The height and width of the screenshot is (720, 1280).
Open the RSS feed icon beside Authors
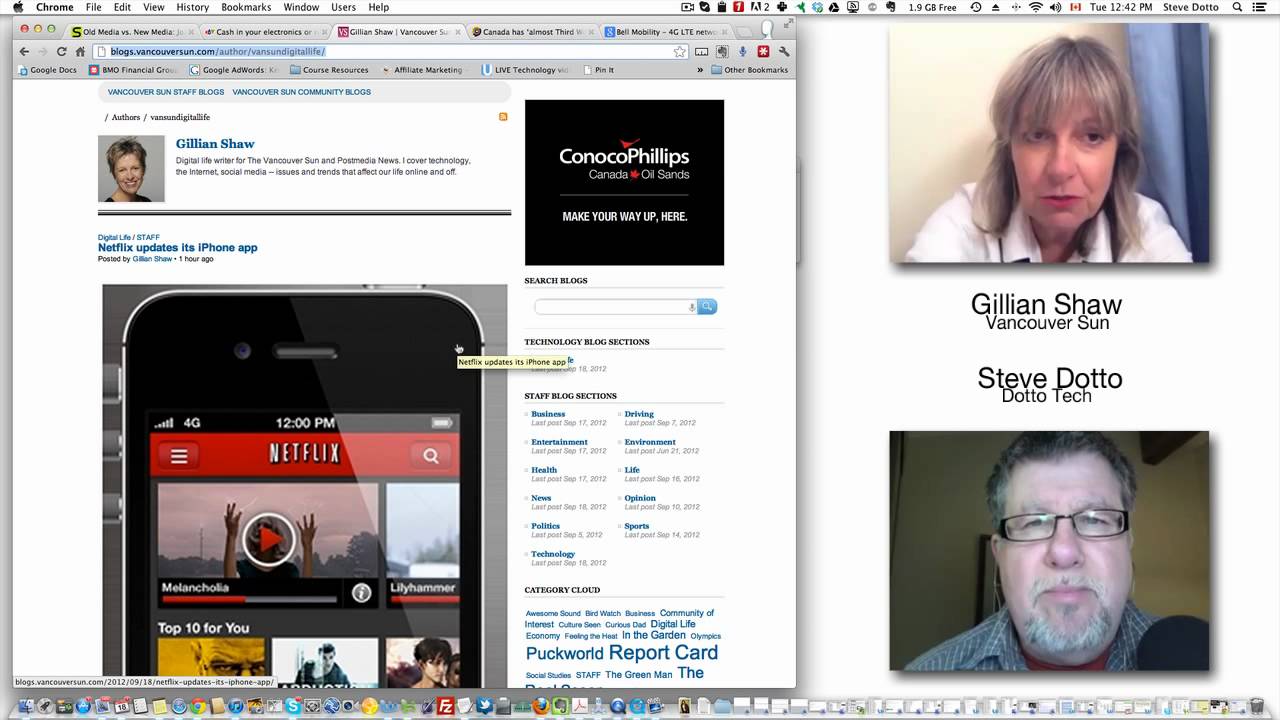(503, 117)
